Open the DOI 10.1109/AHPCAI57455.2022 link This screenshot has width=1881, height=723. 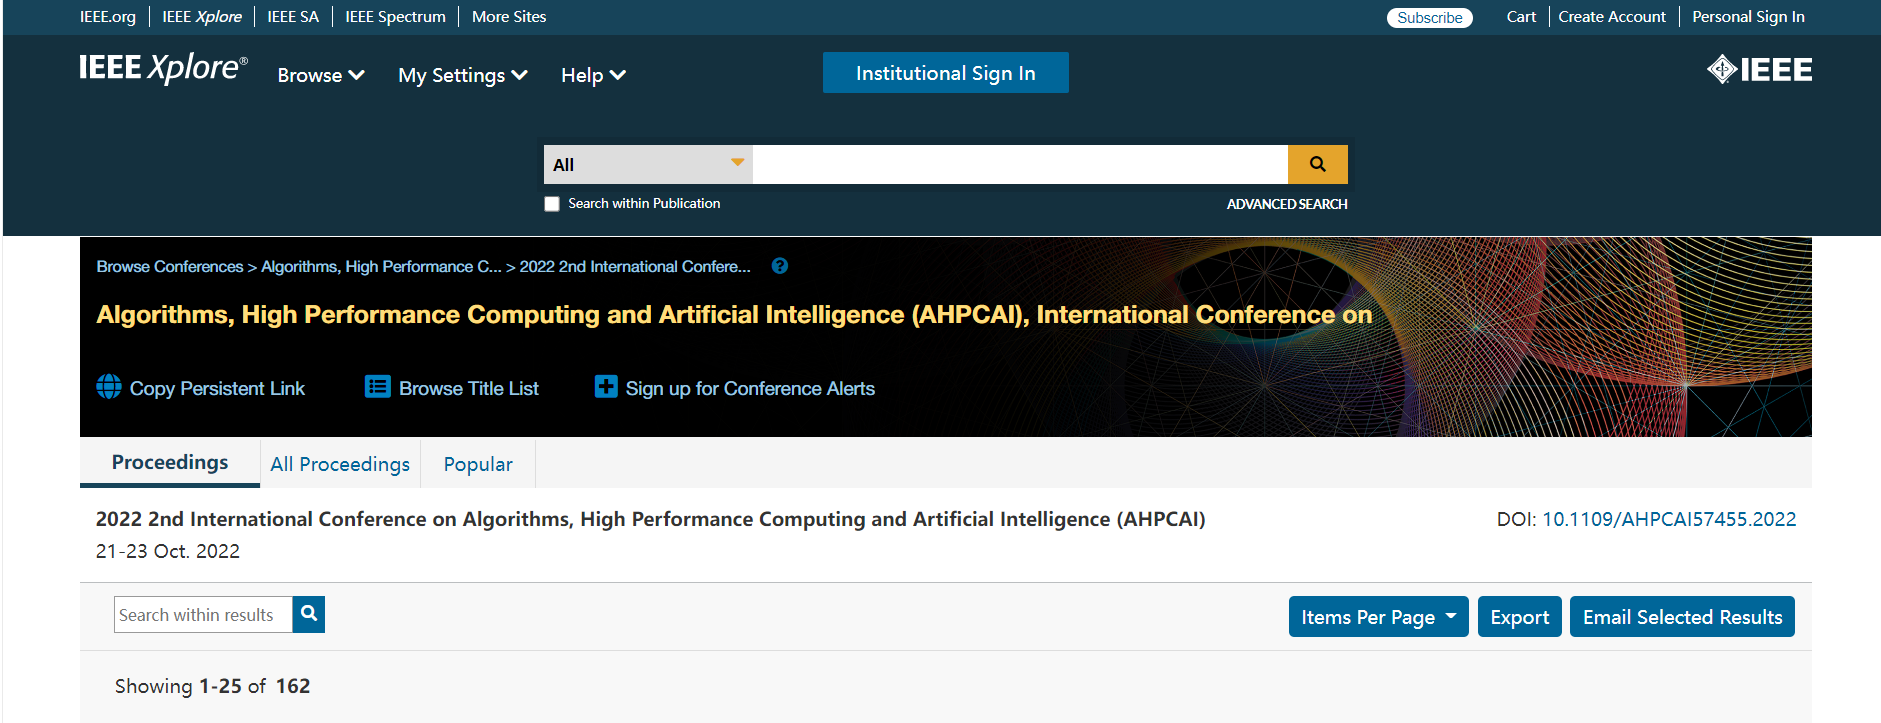1669,519
